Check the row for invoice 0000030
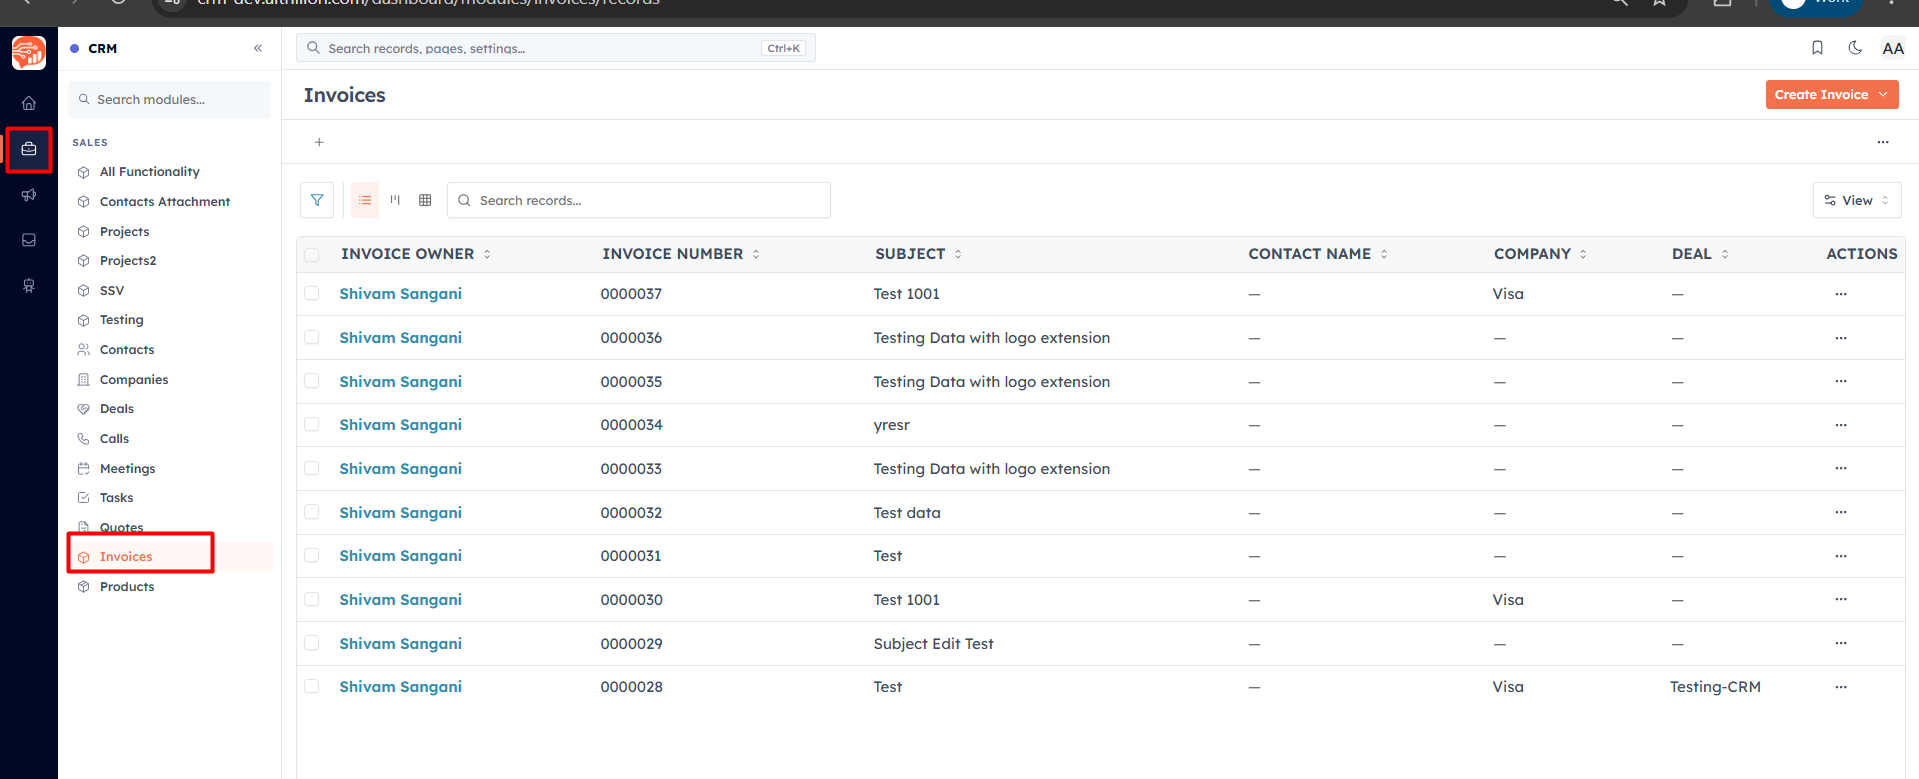Image resolution: width=1919 pixels, height=779 pixels. coord(312,599)
